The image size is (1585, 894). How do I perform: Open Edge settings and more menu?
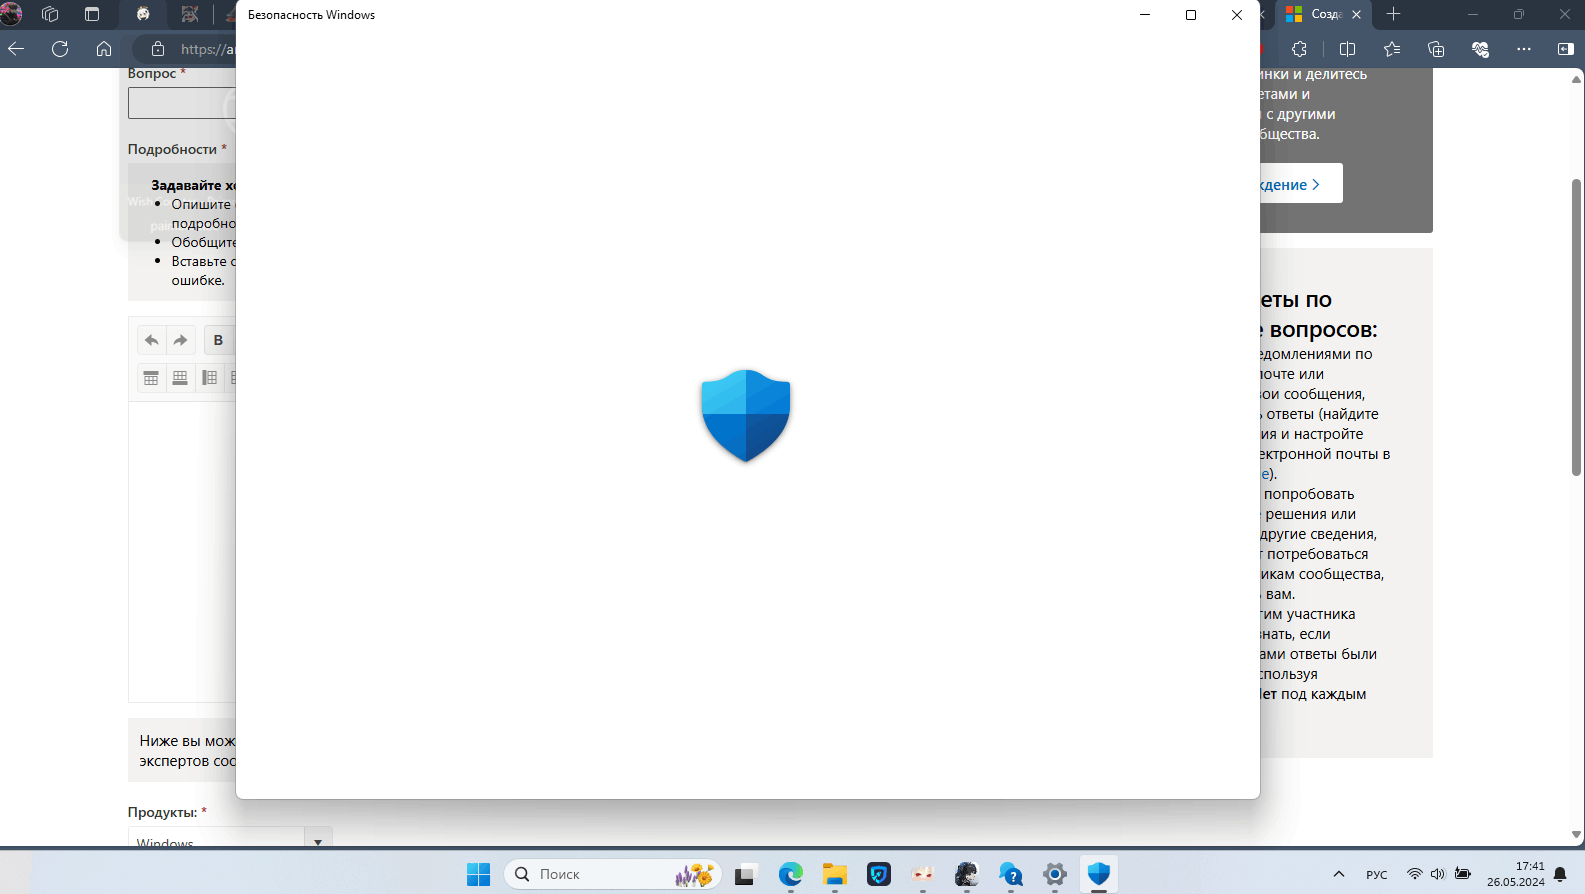pyautogui.click(x=1524, y=49)
